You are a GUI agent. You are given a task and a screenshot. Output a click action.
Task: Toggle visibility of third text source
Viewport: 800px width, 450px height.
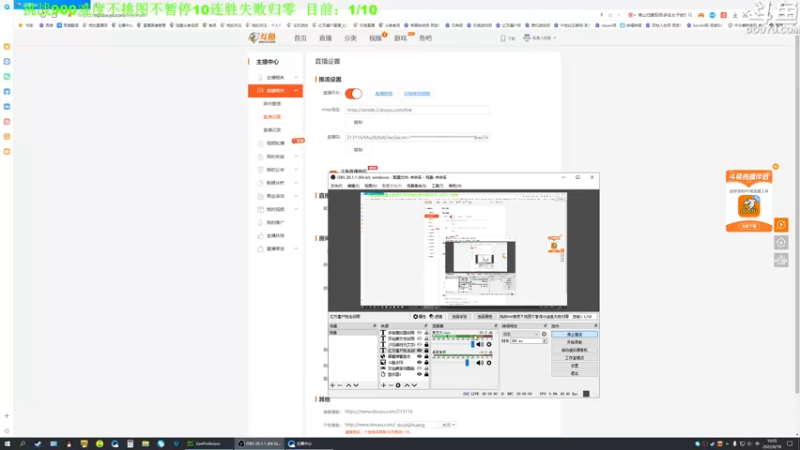419,345
